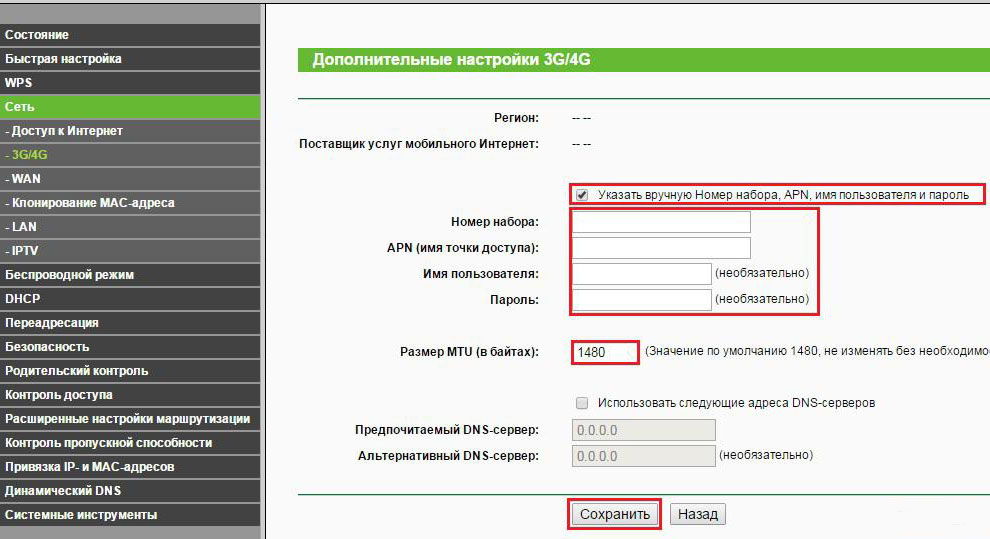Enable the use custom DNS servers checkbox
The height and width of the screenshot is (539, 990).
click(582, 403)
